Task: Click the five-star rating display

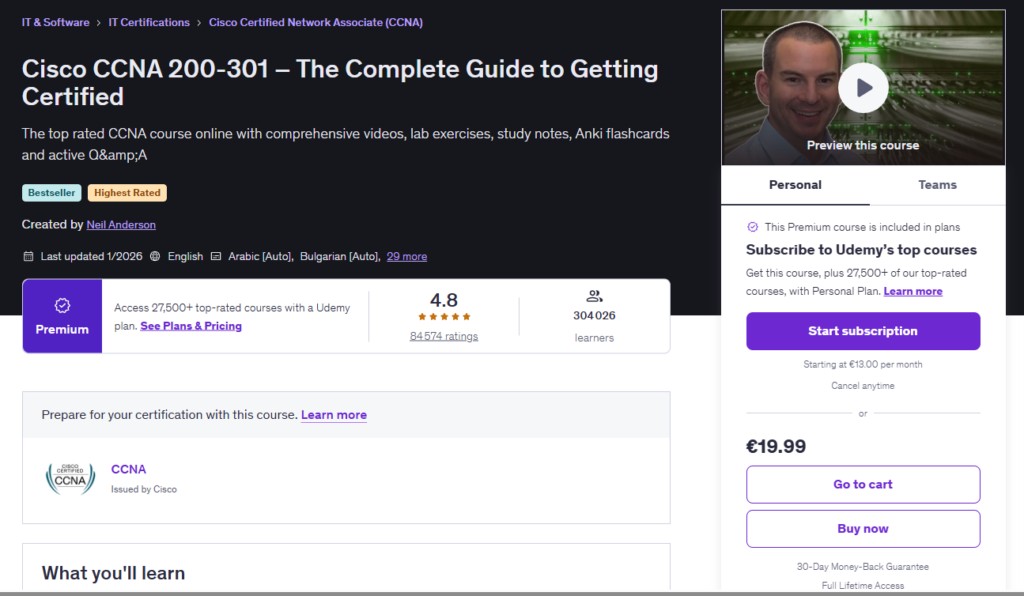Action: click(x=443, y=317)
